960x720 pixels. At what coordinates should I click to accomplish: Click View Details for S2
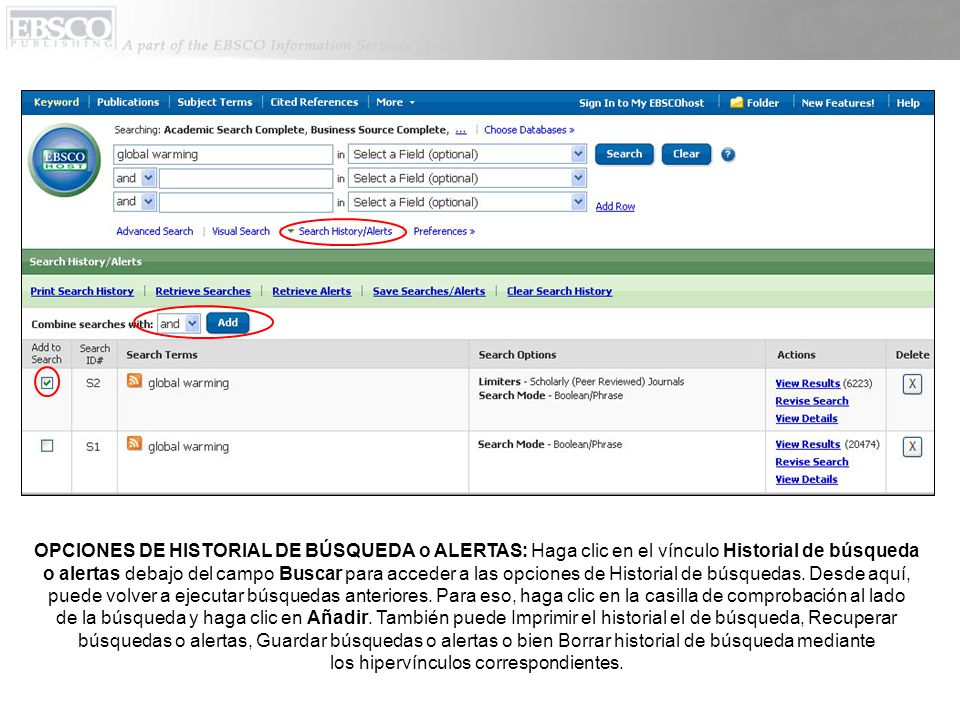tap(806, 419)
